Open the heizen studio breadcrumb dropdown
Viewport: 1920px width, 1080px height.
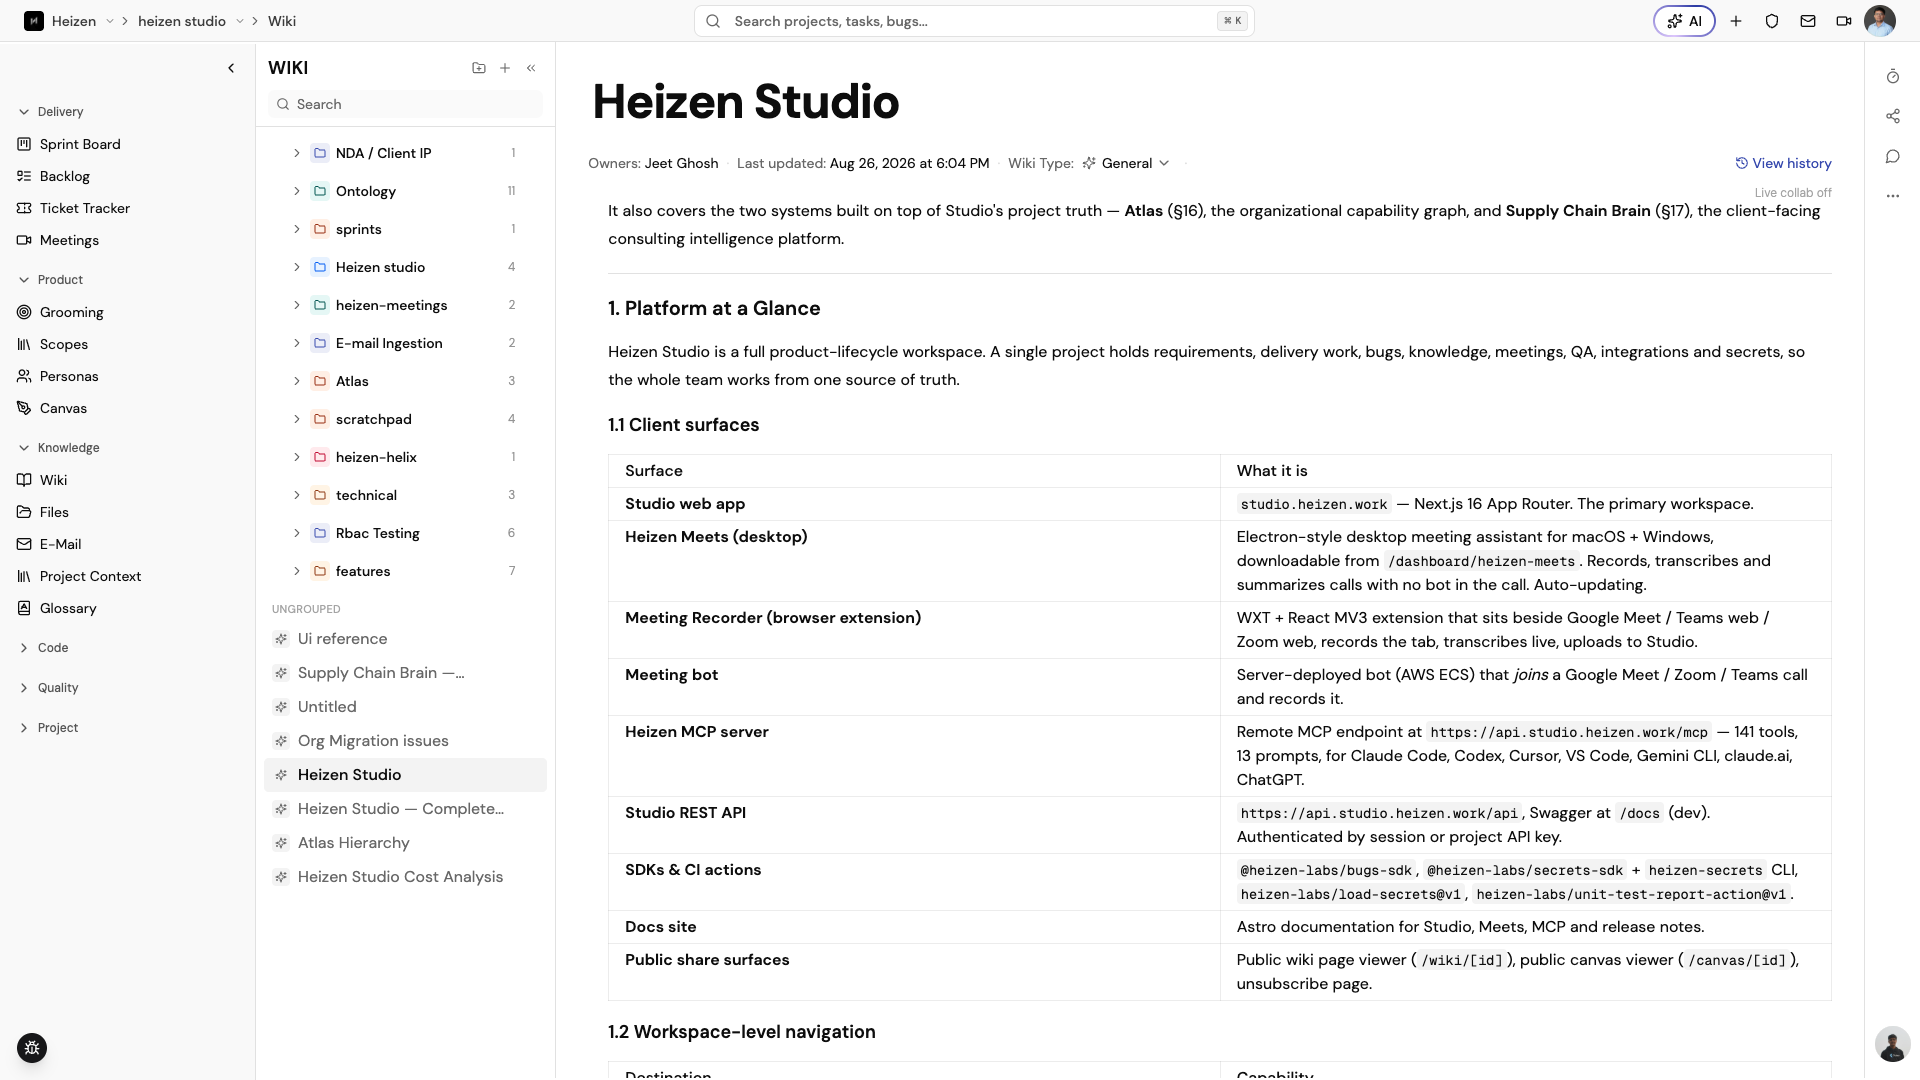tap(240, 21)
